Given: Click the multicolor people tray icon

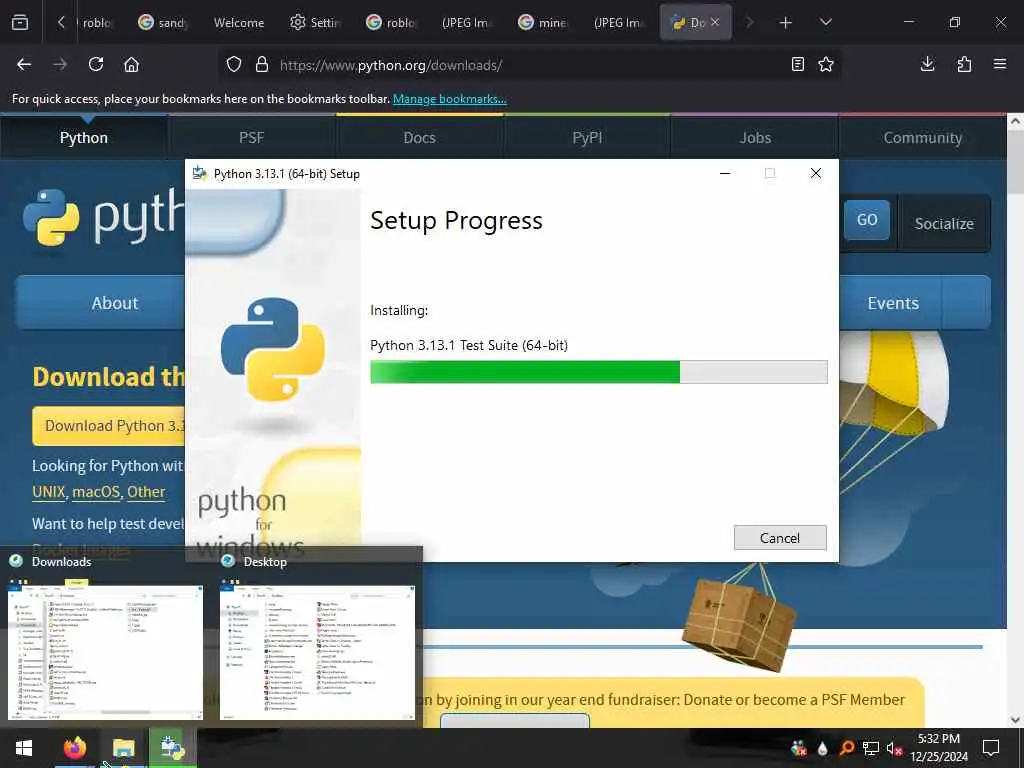Looking at the screenshot, I should coord(799,748).
